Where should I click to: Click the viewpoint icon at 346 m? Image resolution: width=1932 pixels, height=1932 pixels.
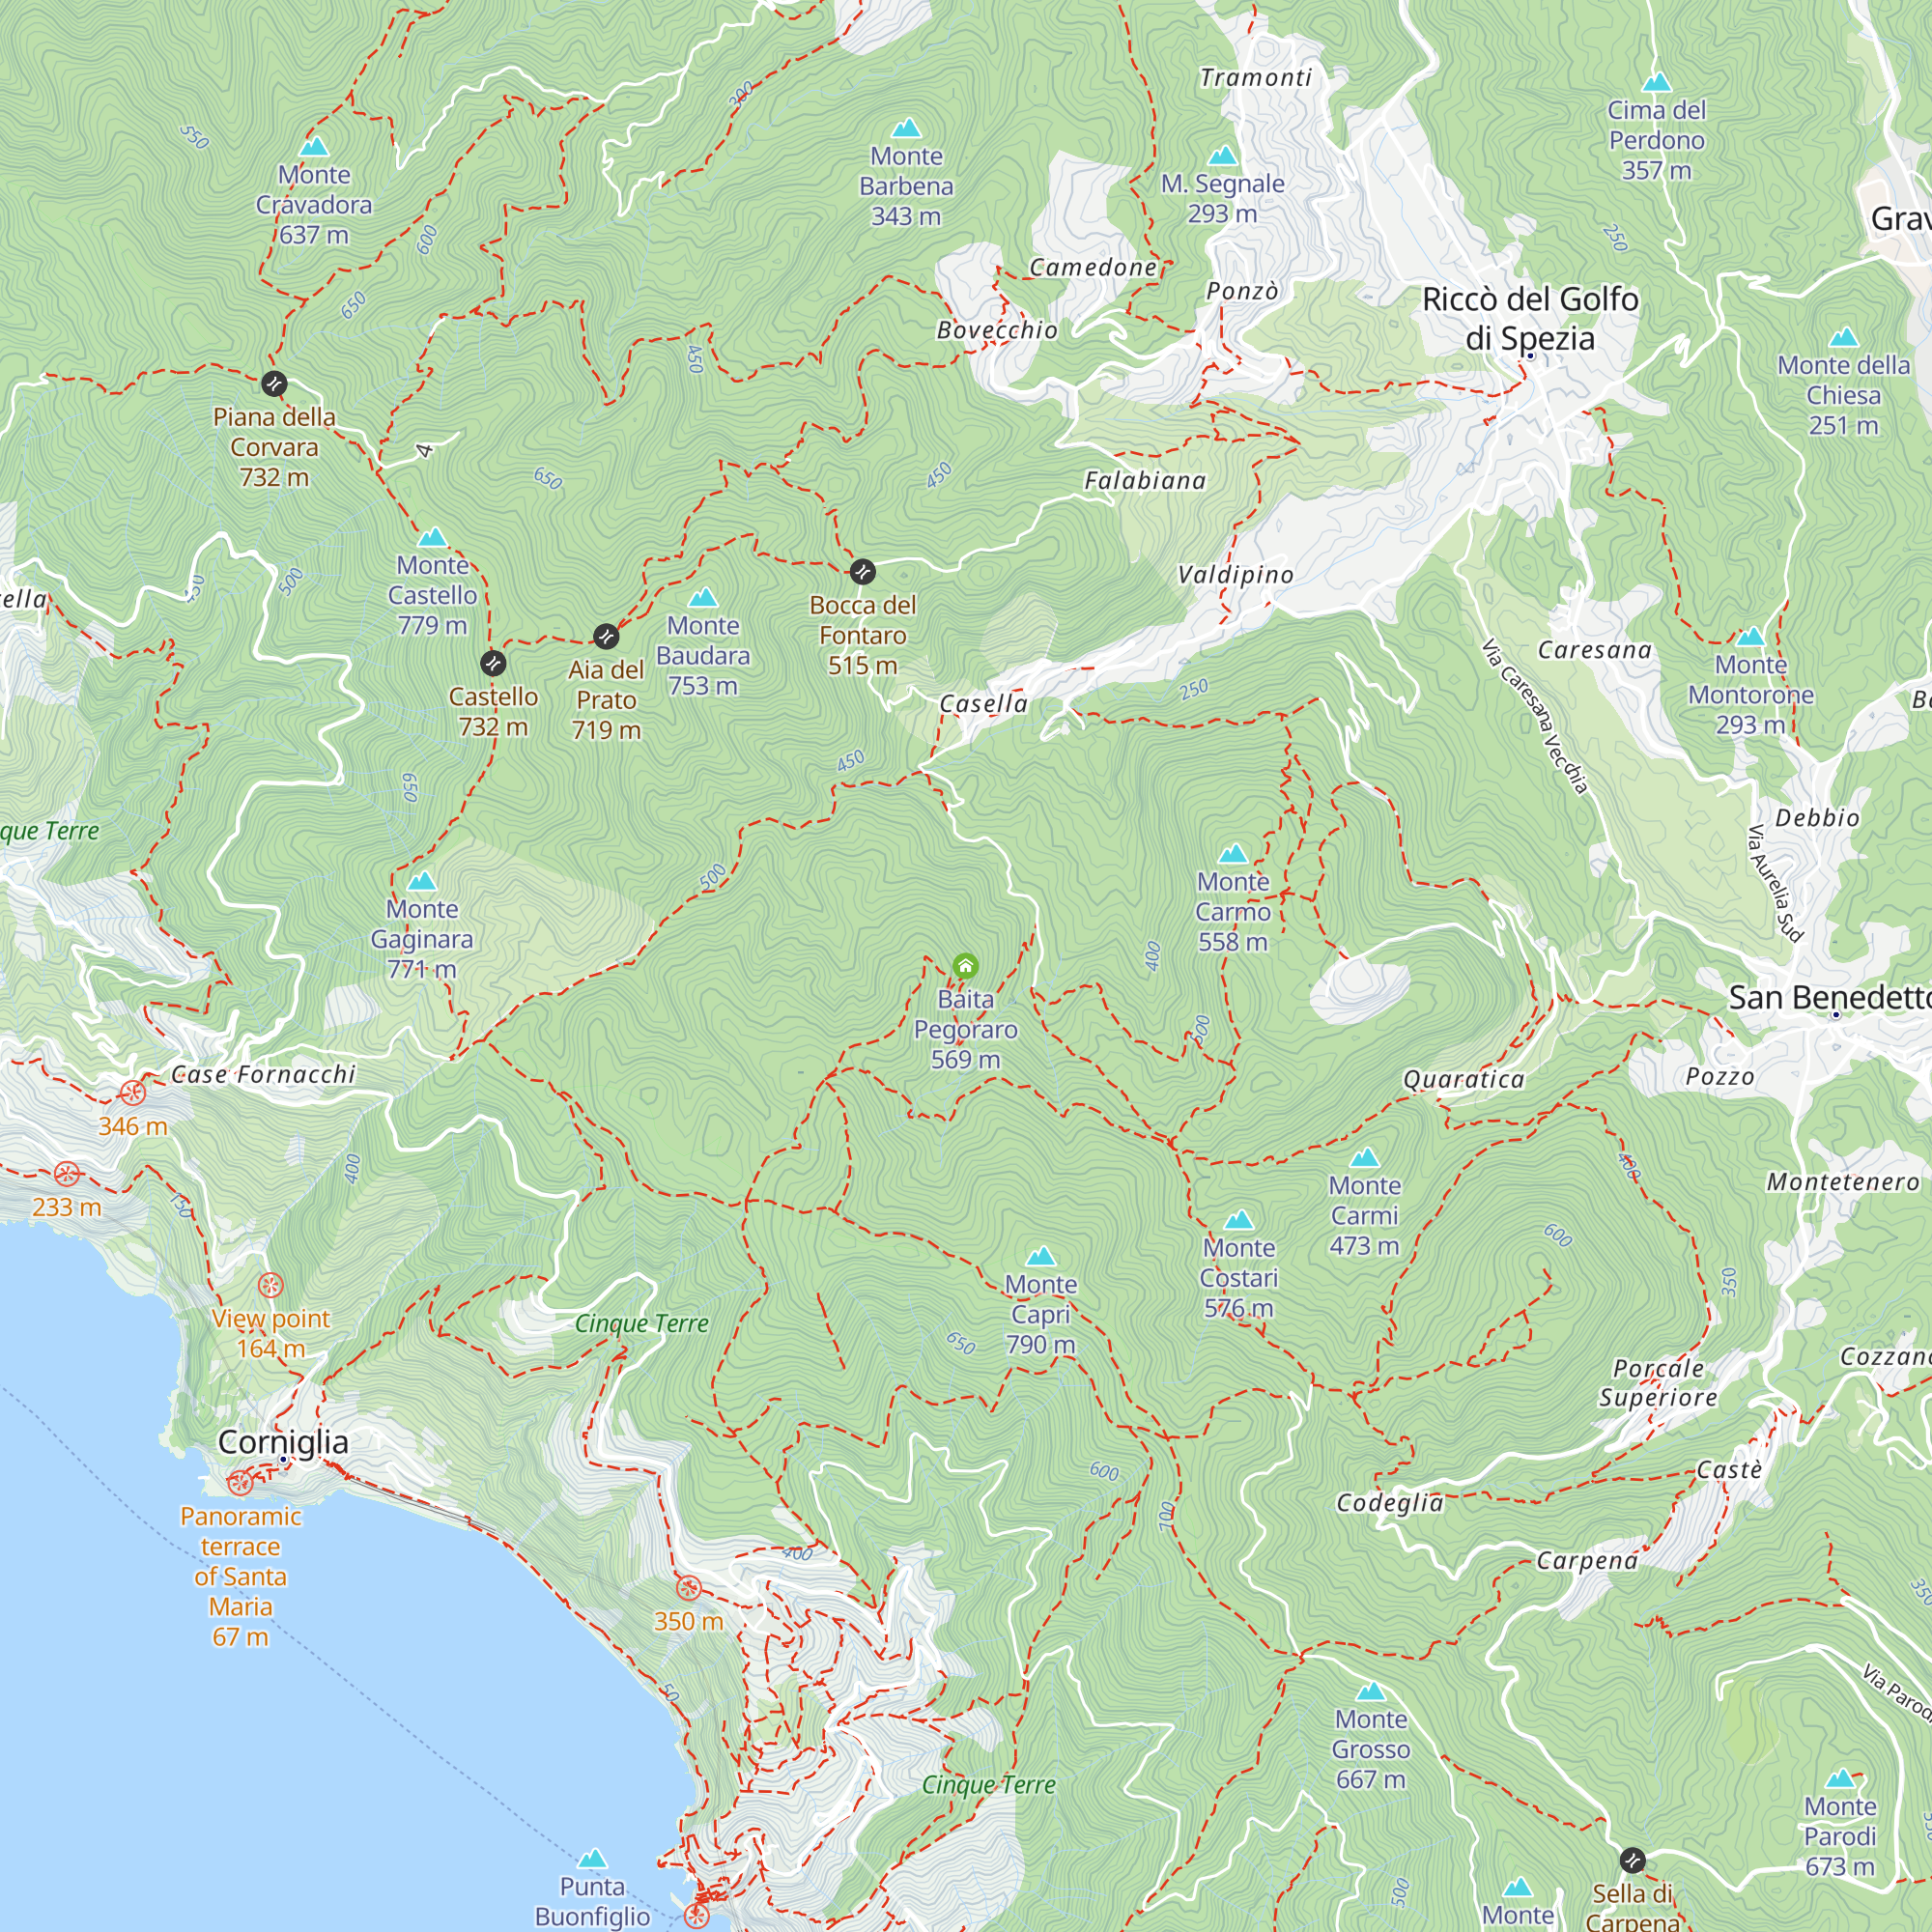point(133,1093)
